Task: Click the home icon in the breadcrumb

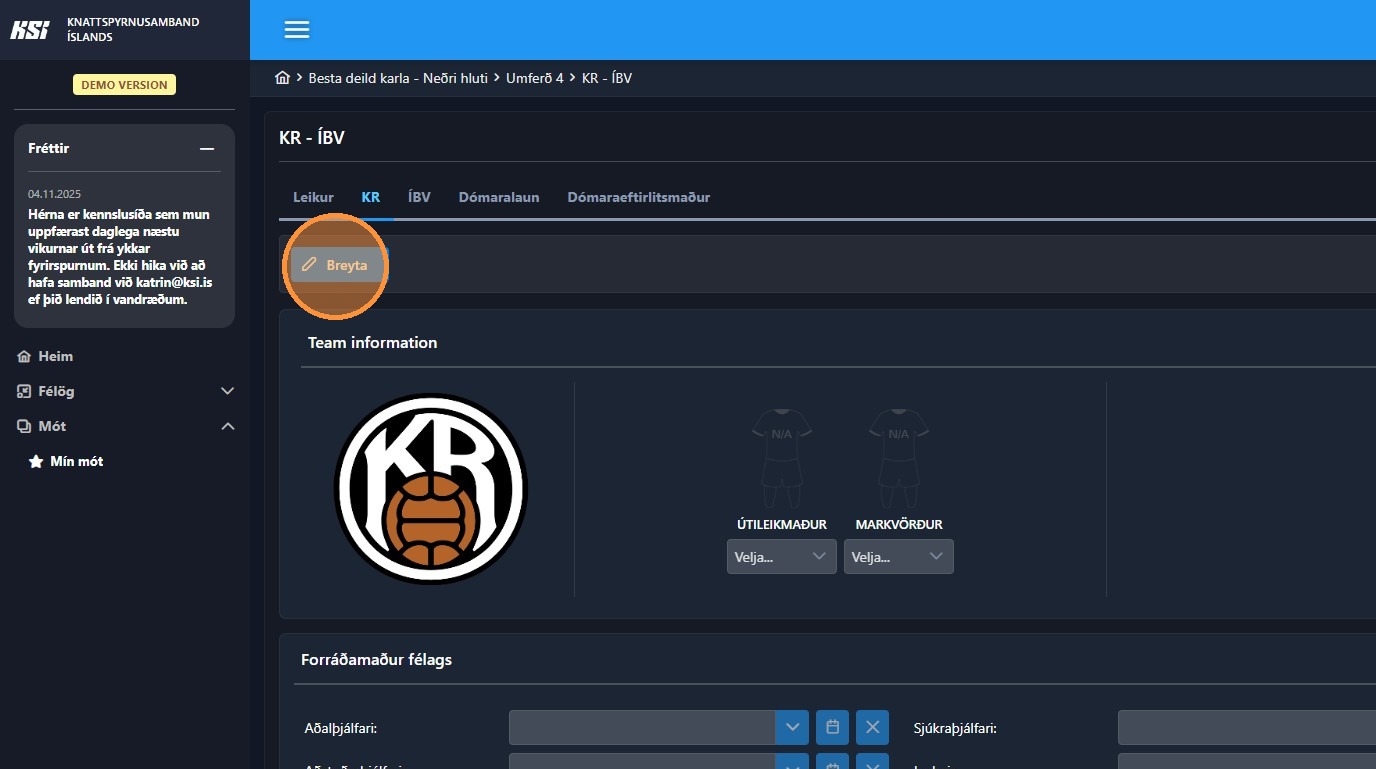Action: (x=283, y=78)
